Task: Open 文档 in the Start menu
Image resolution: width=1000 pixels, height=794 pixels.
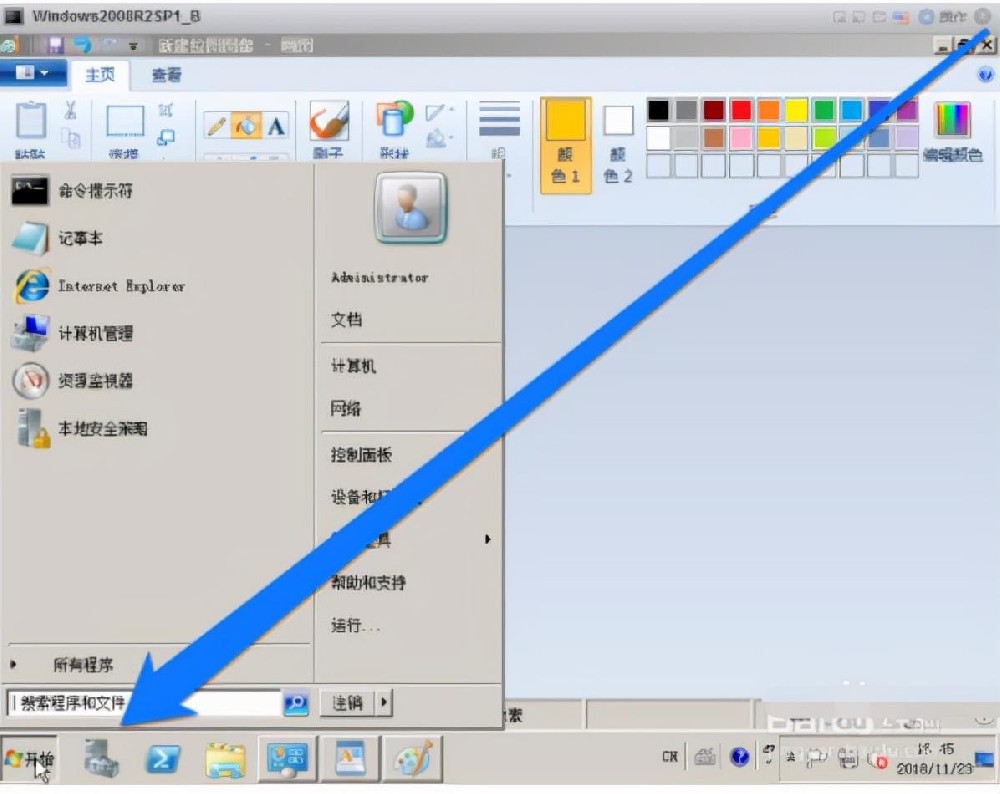Action: pyautogui.click(x=346, y=320)
